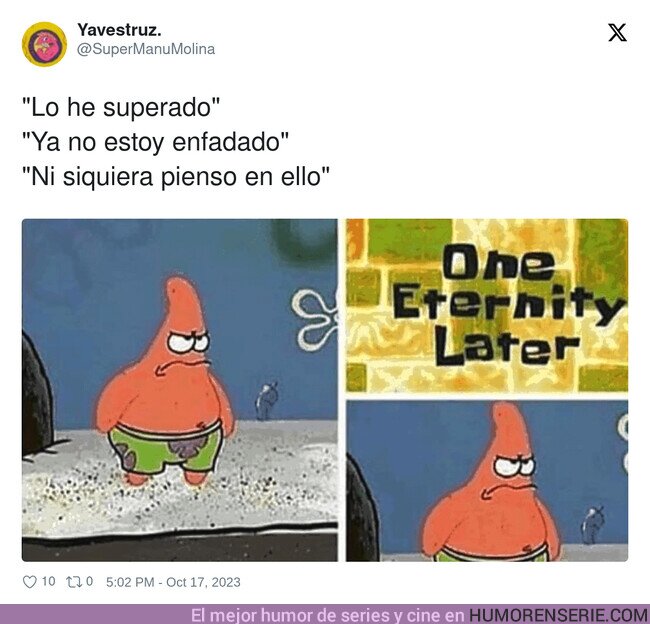Click the "Eternity" word in title card
This screenshot has width=650, height=624.
pos(508,305)
